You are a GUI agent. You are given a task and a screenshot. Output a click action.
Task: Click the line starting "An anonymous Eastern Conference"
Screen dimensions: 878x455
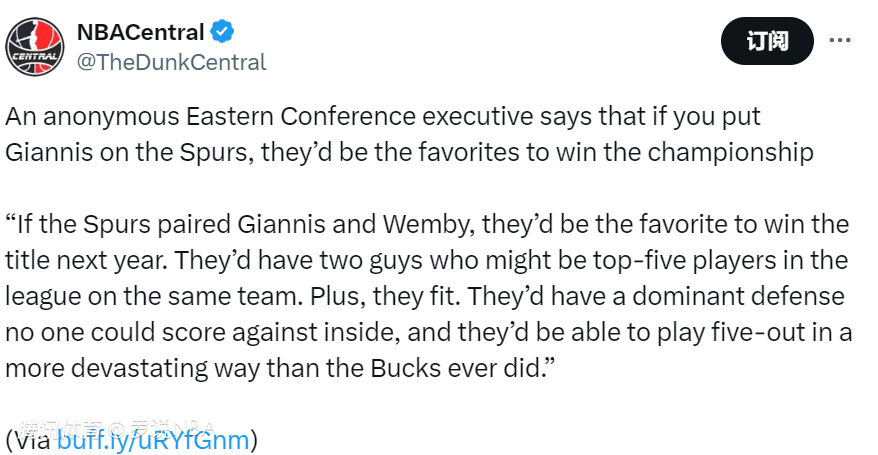tap(383, 116)
